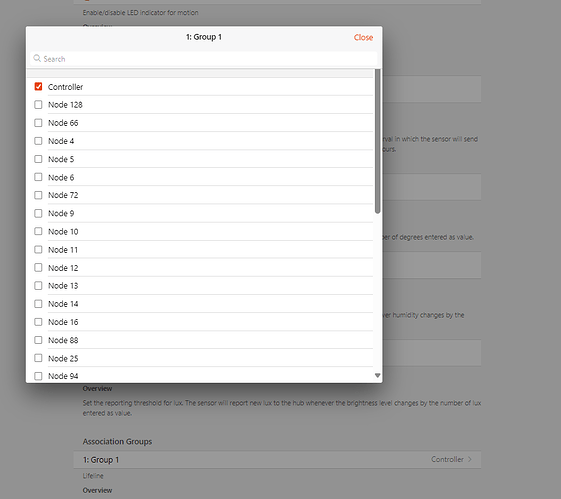Click the 'Node 128' label text
561x499 pixels.
(x=65, y=105)
